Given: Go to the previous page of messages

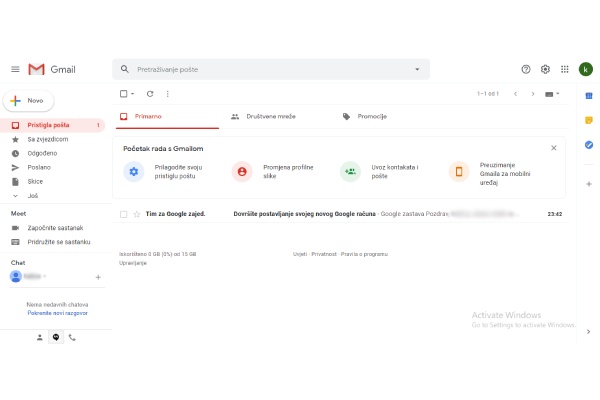Looking at the screenshot, I should (x=515, y=94).
